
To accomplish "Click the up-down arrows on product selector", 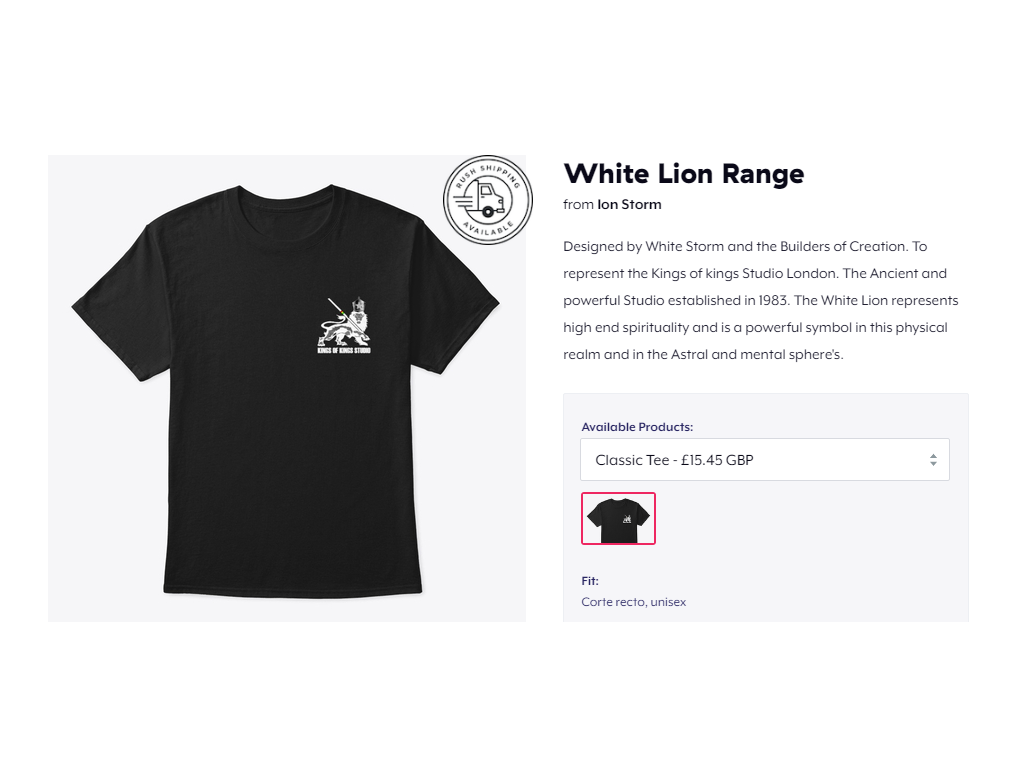I will 933,460.
